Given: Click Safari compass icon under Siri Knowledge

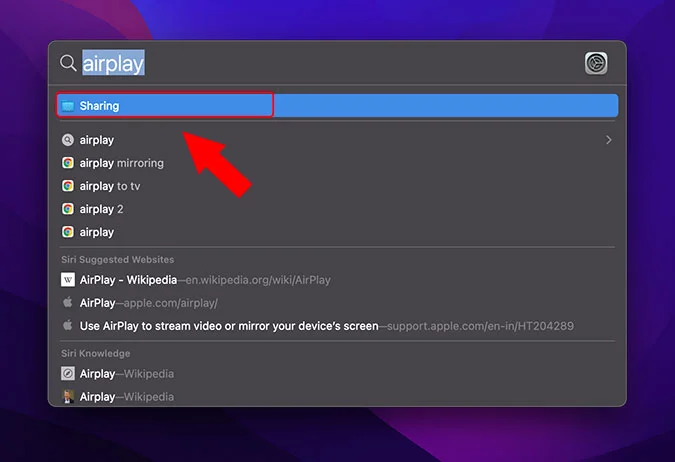Looking at the screenshot, I should click(68, 374).
